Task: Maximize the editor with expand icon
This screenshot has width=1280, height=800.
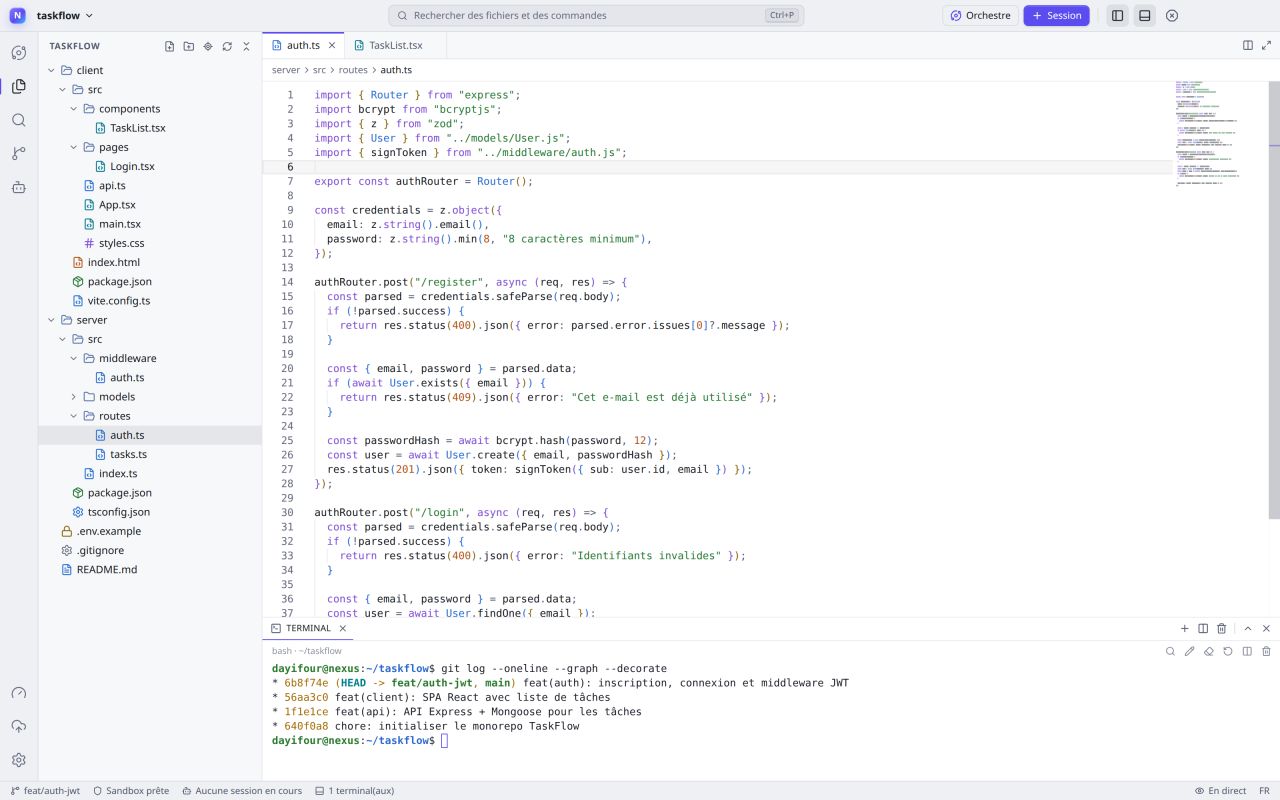Action: tap(1266, 45)
